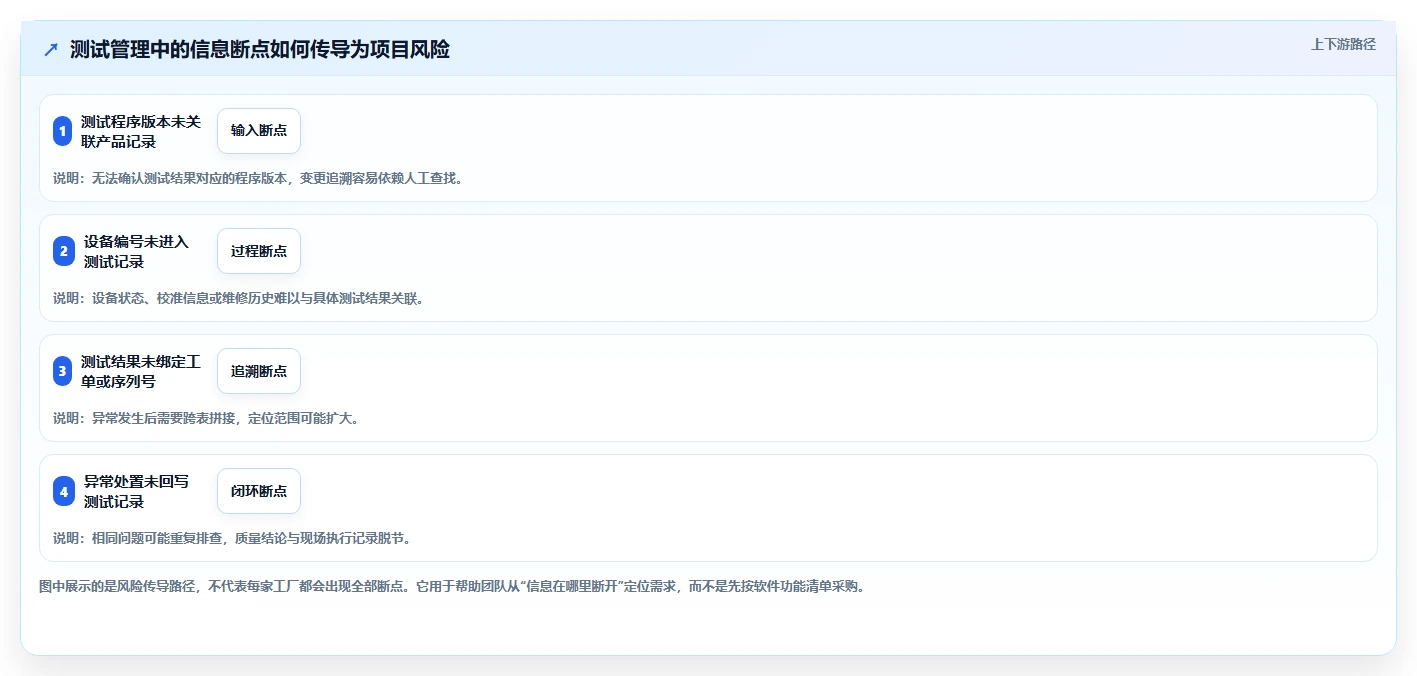Image resolution: width=1417 pixels, height=676 pixels.
Task: Click step number 3 badge
Action: [x=63, y=371]
